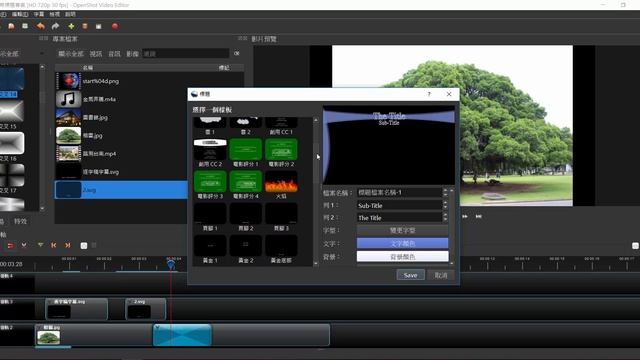Choose the 黃金 1 template

click(x=210, y=249)
